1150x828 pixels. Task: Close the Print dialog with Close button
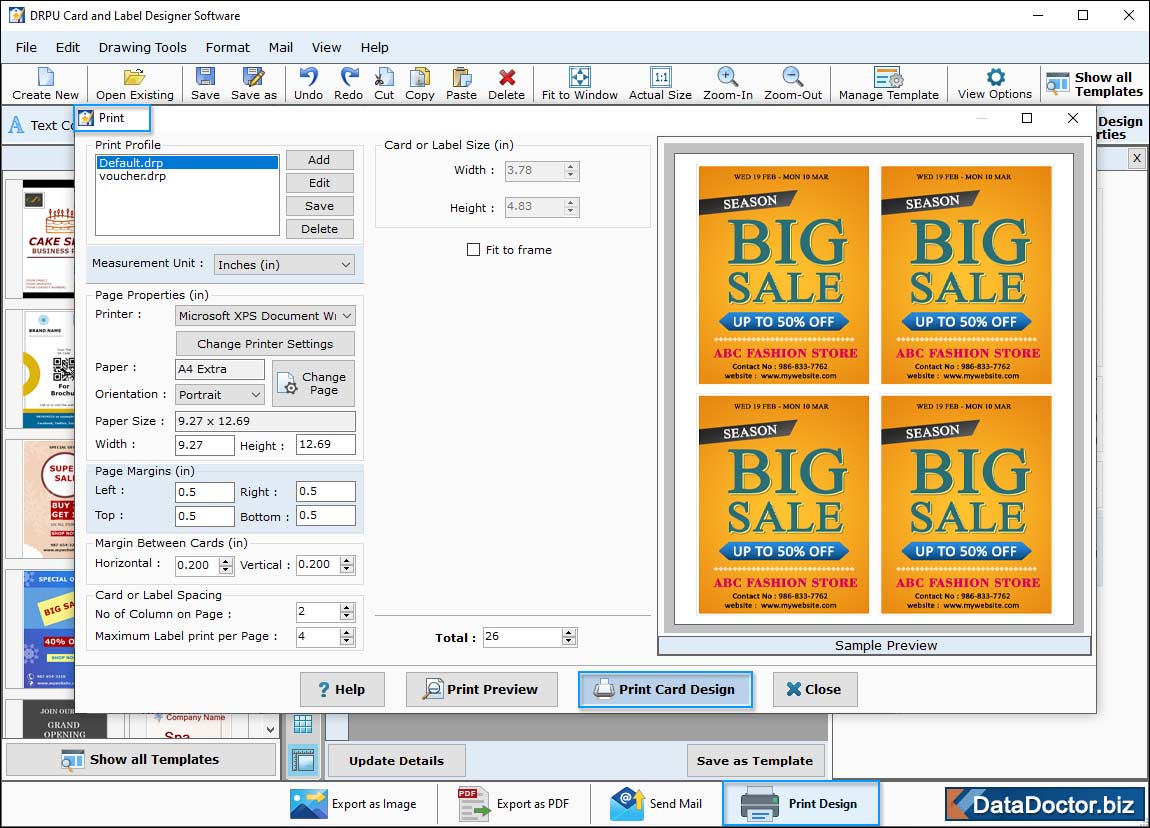[815, 689]
